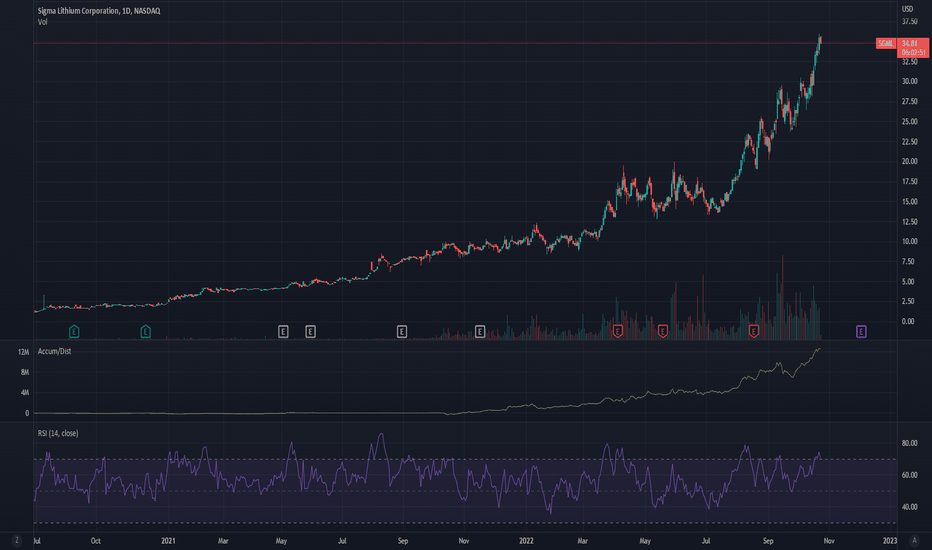
Task: Open the USD currency selector
Action: 907,9
